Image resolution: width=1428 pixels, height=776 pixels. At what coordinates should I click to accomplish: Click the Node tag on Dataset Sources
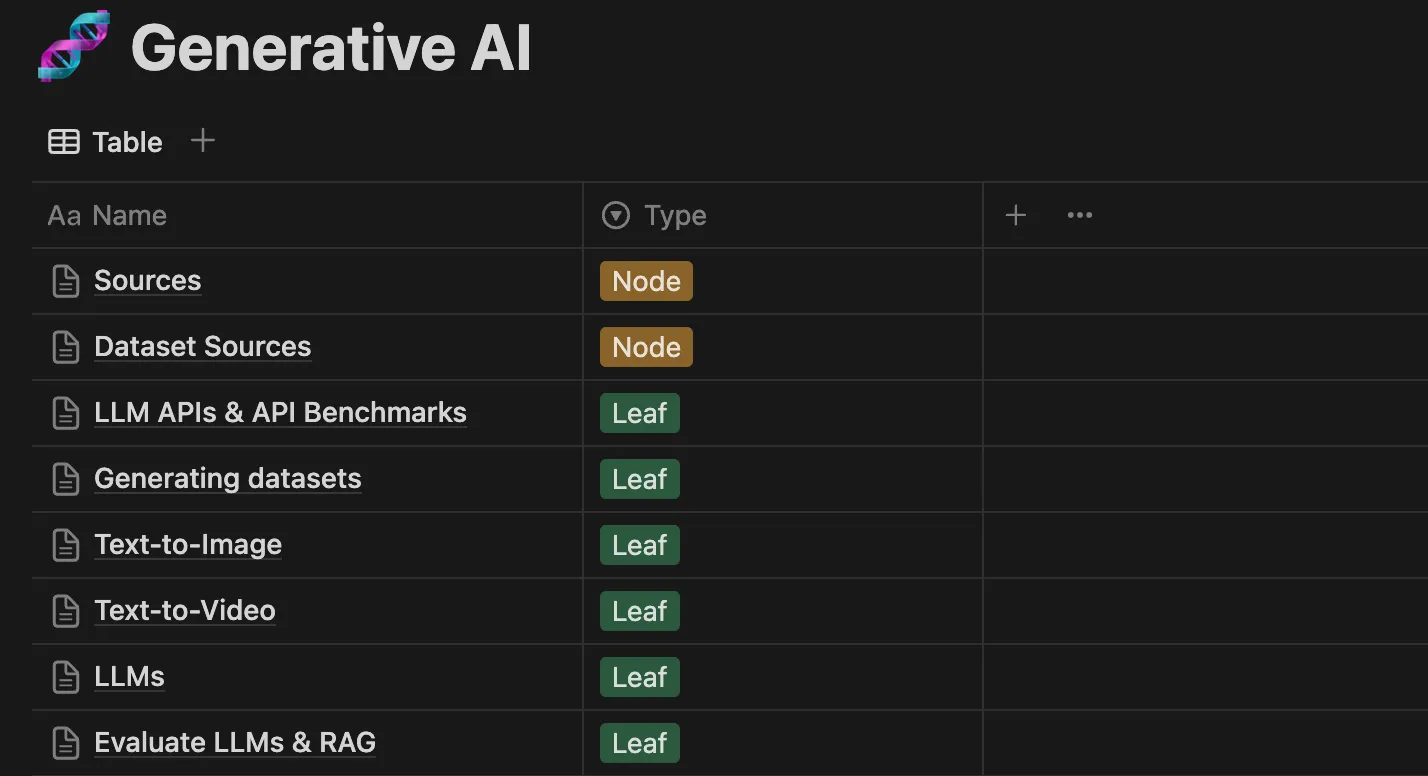pos(645,347)
